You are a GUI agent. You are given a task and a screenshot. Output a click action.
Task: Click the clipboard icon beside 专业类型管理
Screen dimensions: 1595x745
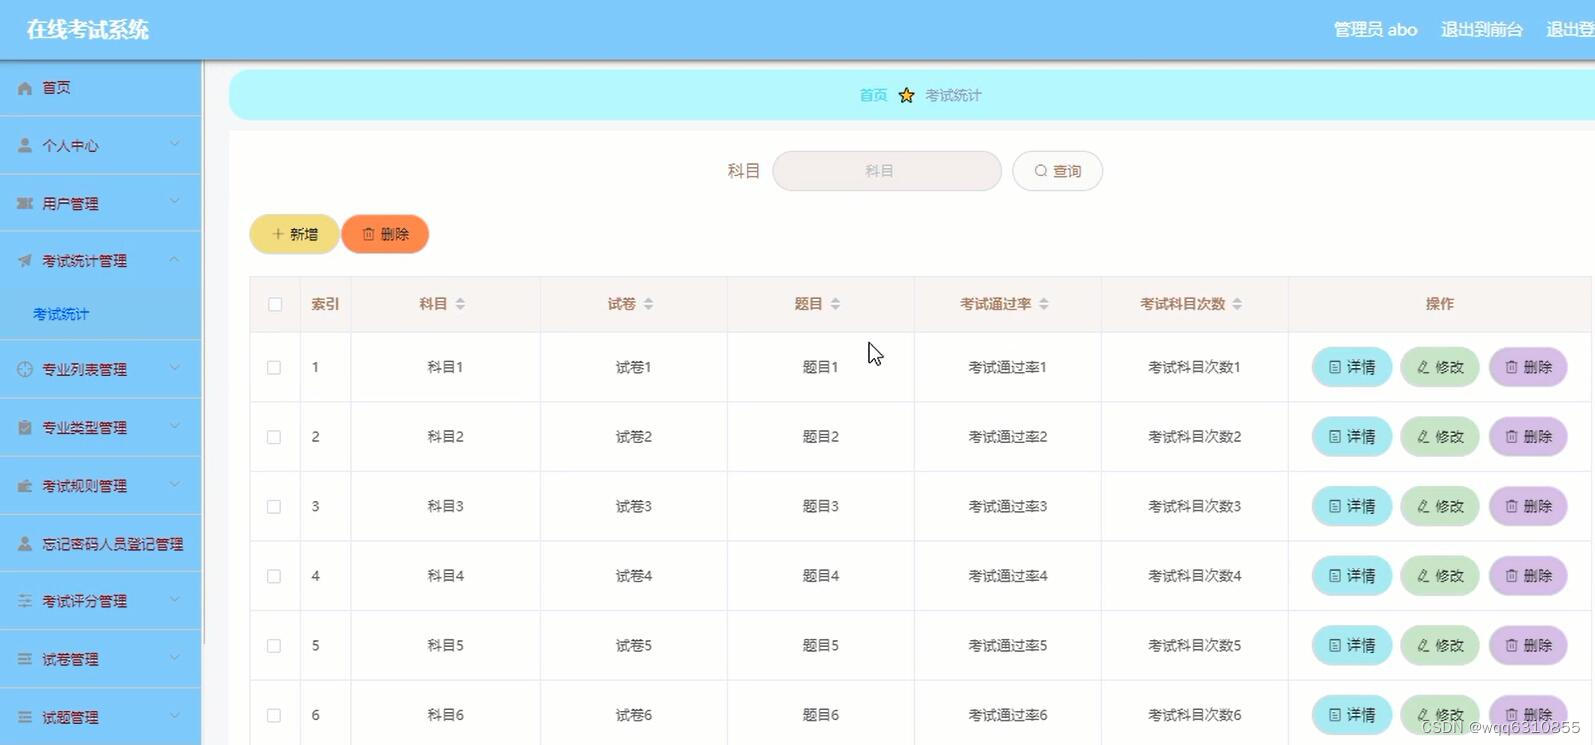[x=25, y=427]
